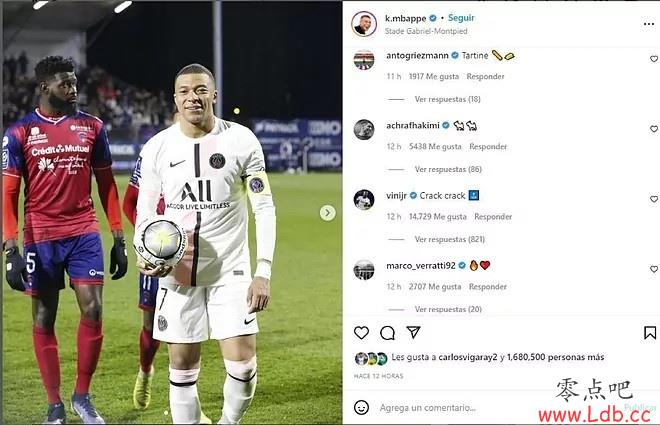The width and height of the screenshot is (660, 425).
Task: Like vinijr's Crack crack comment
Action: [654, 199]
